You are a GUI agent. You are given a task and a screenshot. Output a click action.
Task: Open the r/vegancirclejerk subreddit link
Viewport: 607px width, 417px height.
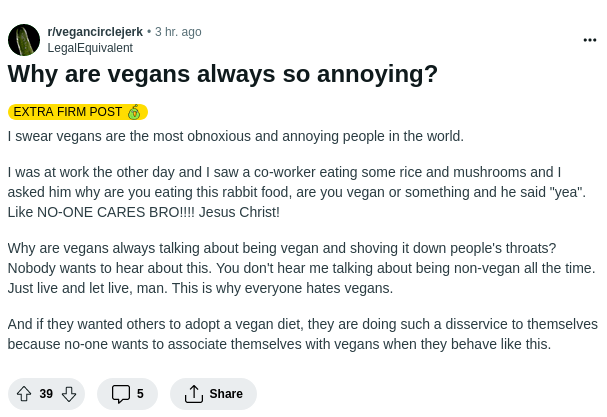pos(95,32)
